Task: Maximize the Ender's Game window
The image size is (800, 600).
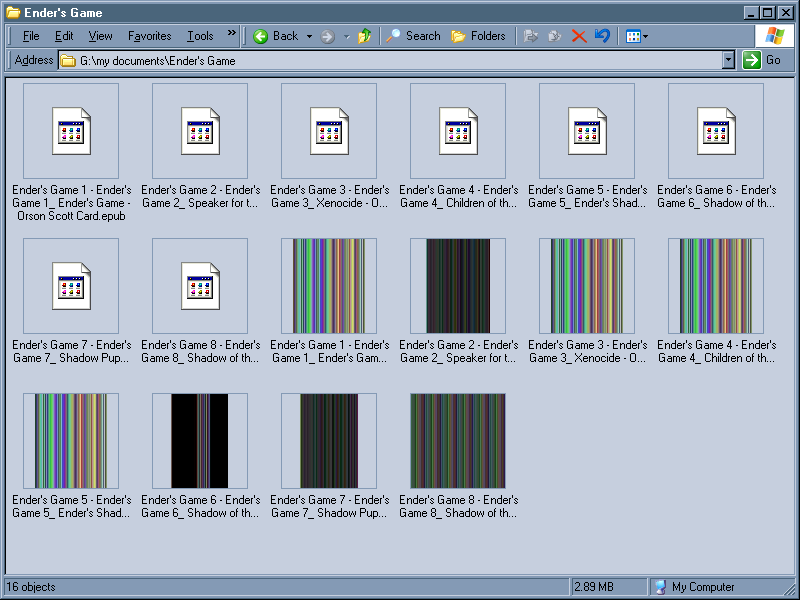Action: click(x=767, y=12)
